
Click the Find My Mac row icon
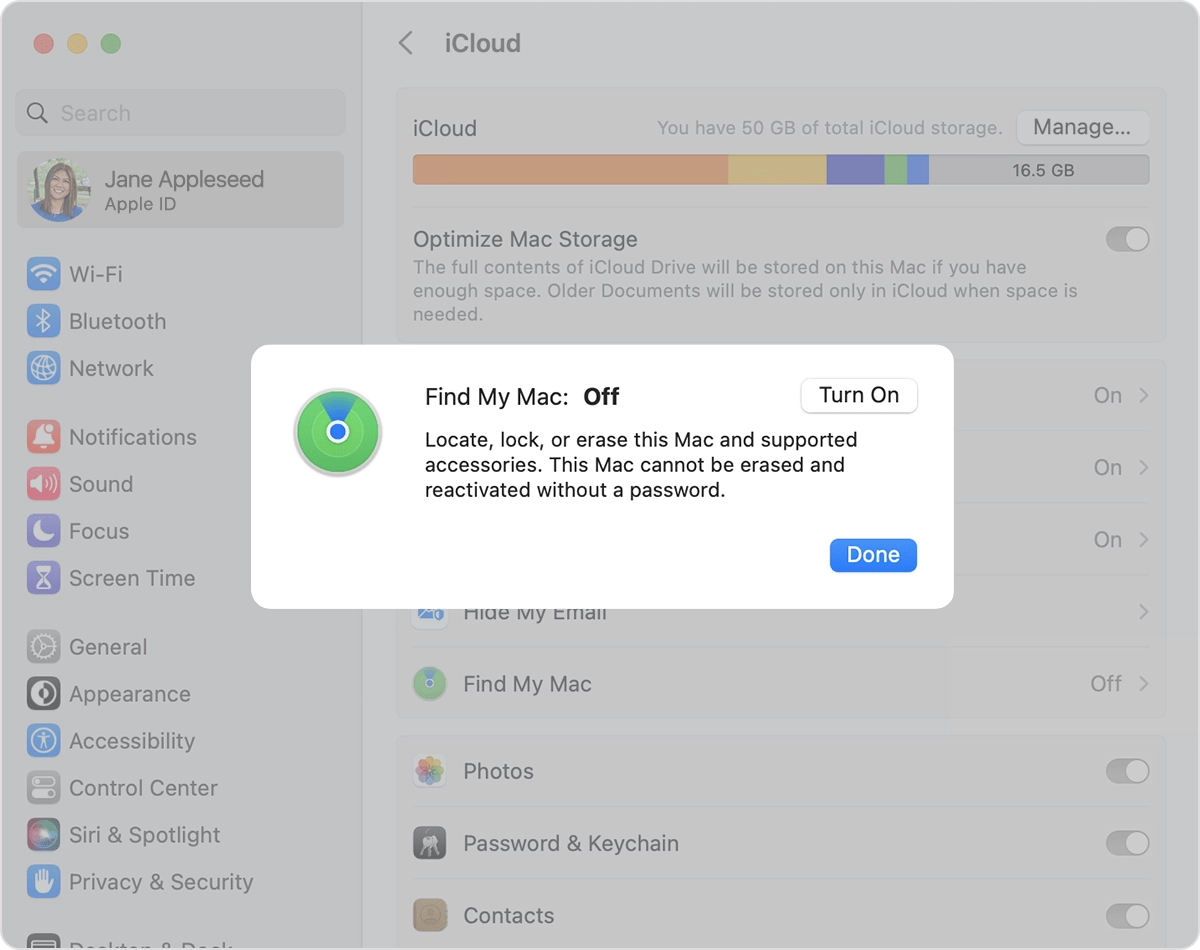pyautogui.click(x=430, y=684)
